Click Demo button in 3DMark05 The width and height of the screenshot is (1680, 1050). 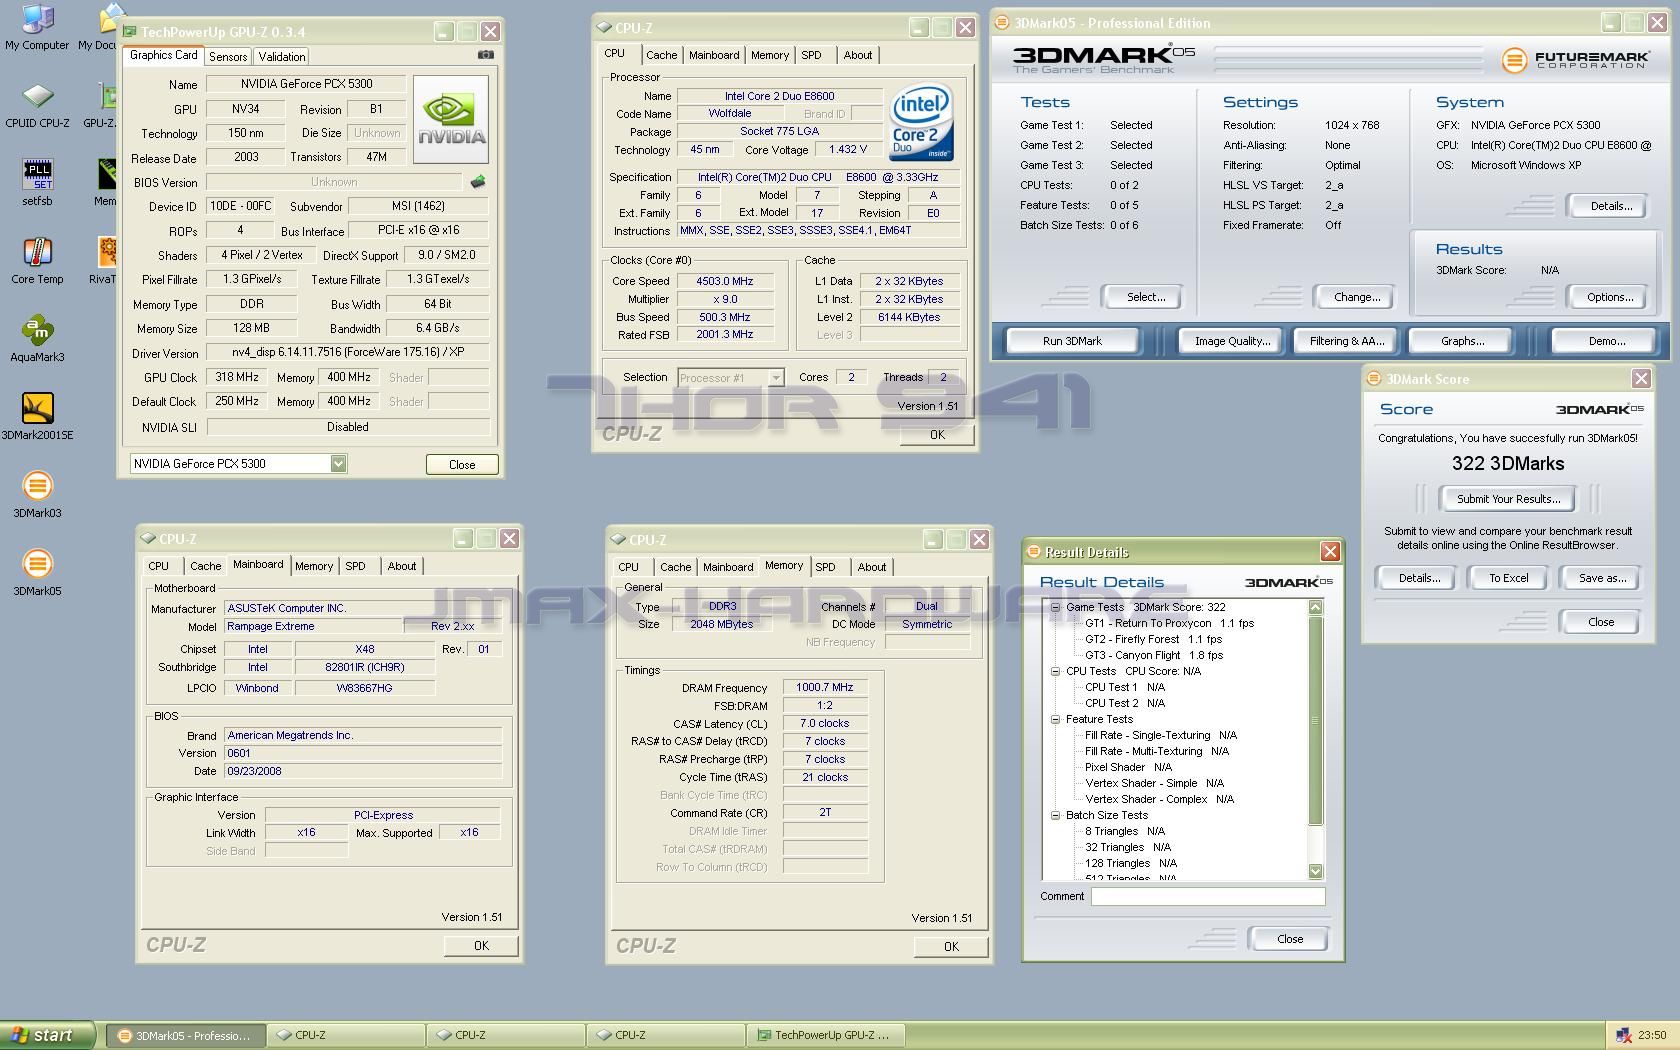coord(1606,341)
